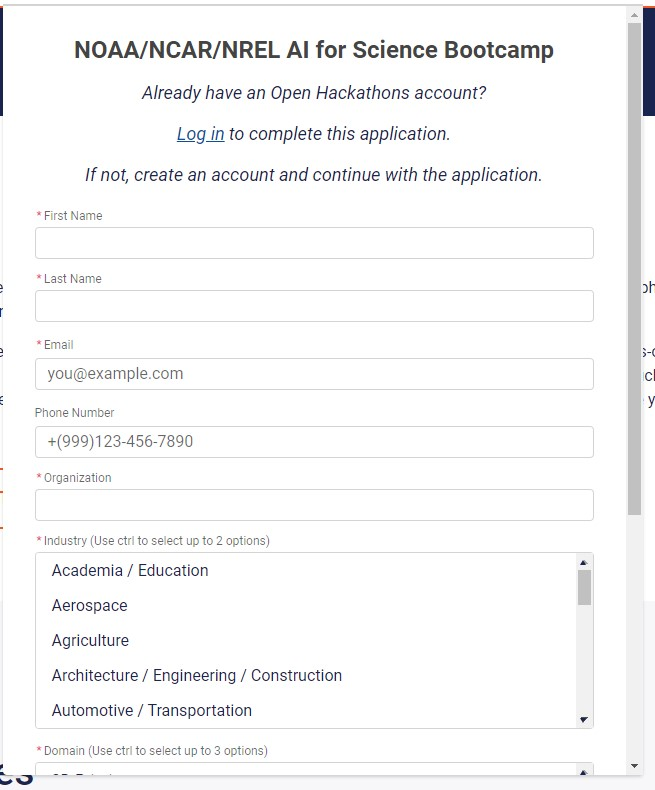Click Industry list scrollbar track below thumb
This screenshot has height=790, width=655.
[x=584, y=660]
